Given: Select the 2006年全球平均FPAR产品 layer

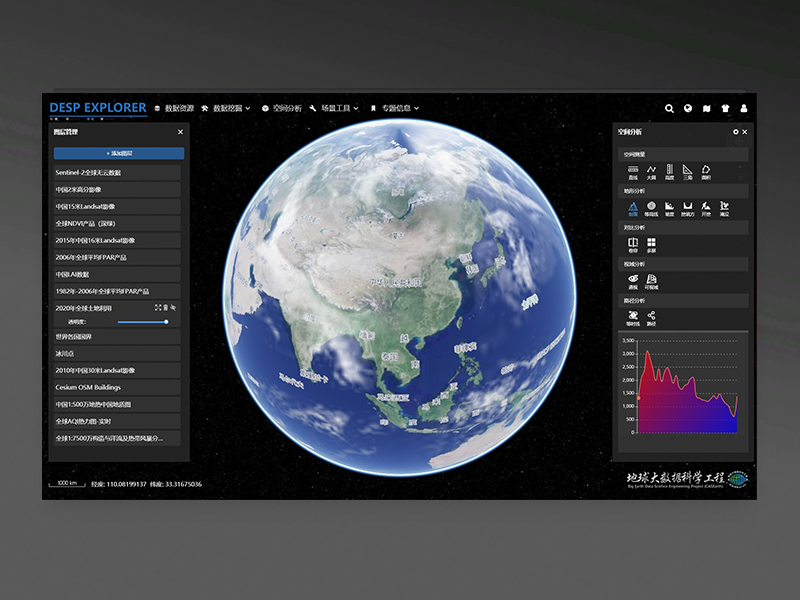Looking at the screenshot, I should click(x=117, y=257).
